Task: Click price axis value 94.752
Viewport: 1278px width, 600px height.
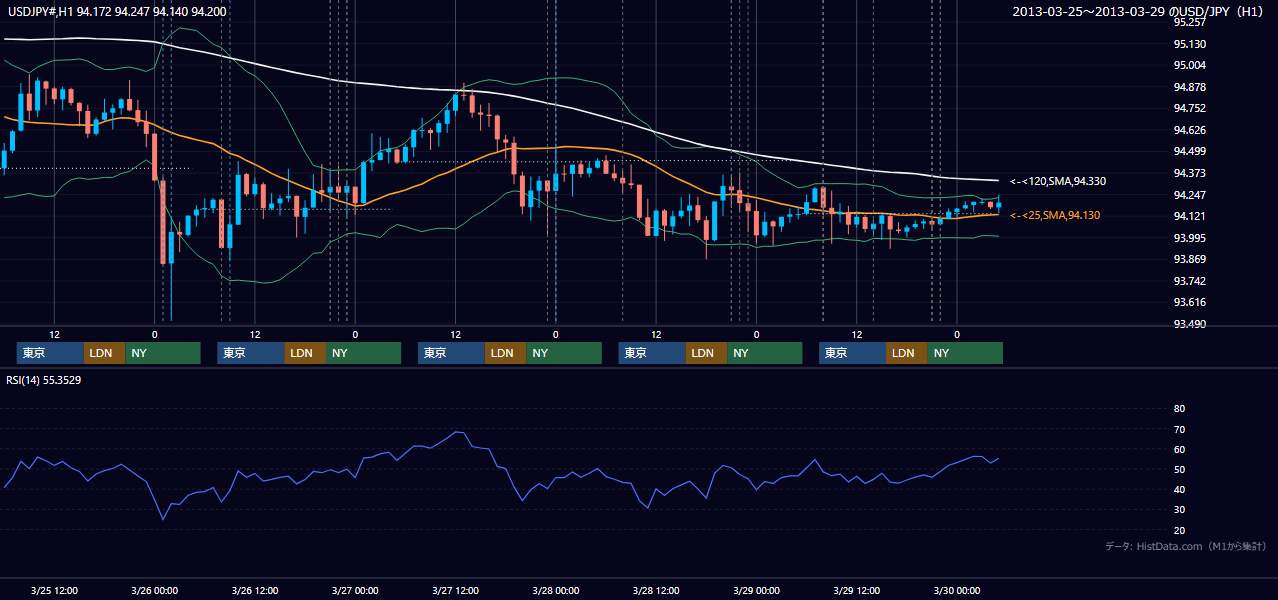Action: (x=1189, y=108)
